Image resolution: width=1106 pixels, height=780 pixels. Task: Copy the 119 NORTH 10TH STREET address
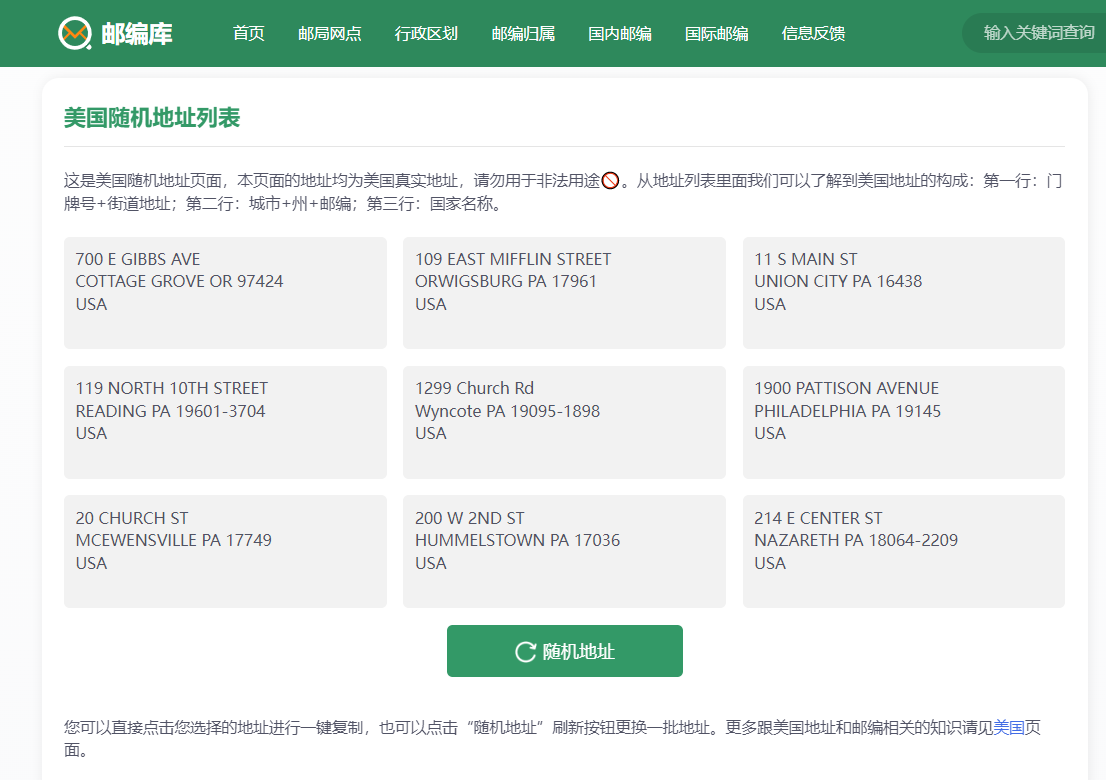[x=225, y=421]
